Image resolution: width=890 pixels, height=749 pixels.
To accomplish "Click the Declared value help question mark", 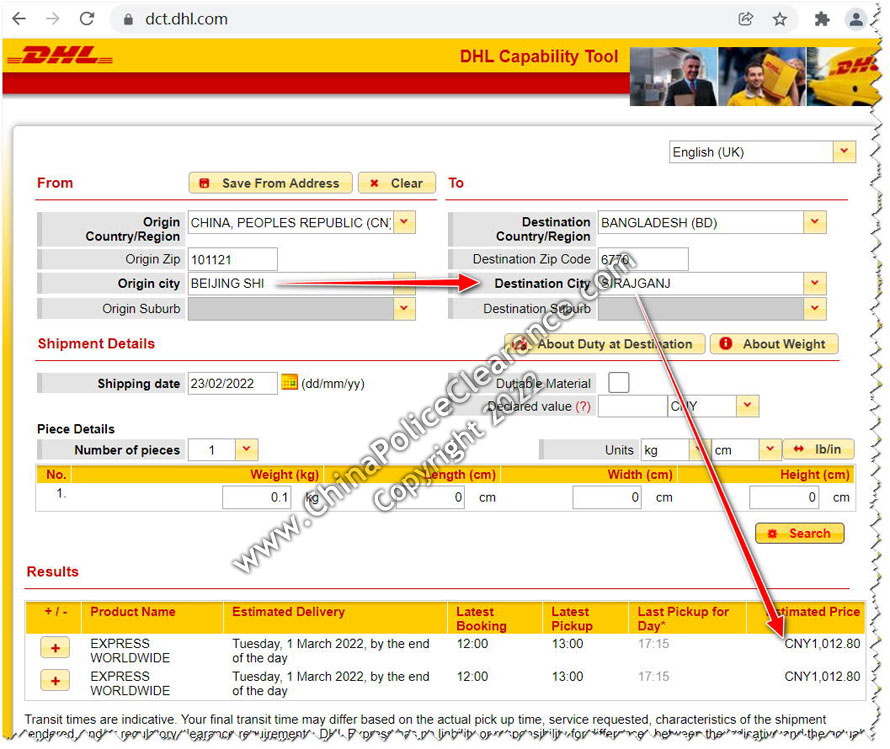I will point(583,406).
